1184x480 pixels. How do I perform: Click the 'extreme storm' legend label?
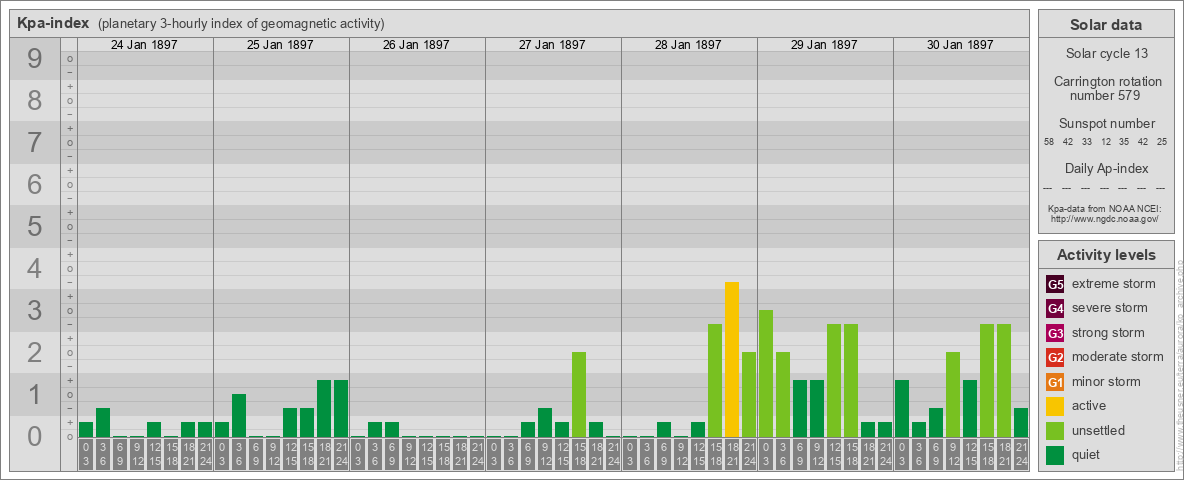click(1114, 284)
